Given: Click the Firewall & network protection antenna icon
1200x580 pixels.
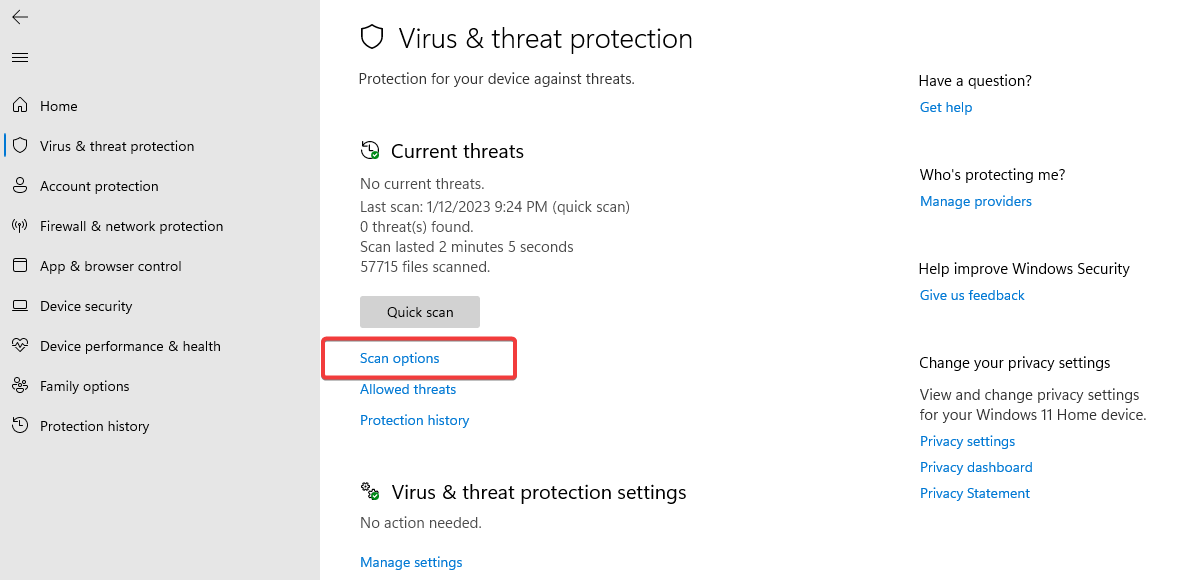Looking at the screenshot, I should (x=20, y=226).
